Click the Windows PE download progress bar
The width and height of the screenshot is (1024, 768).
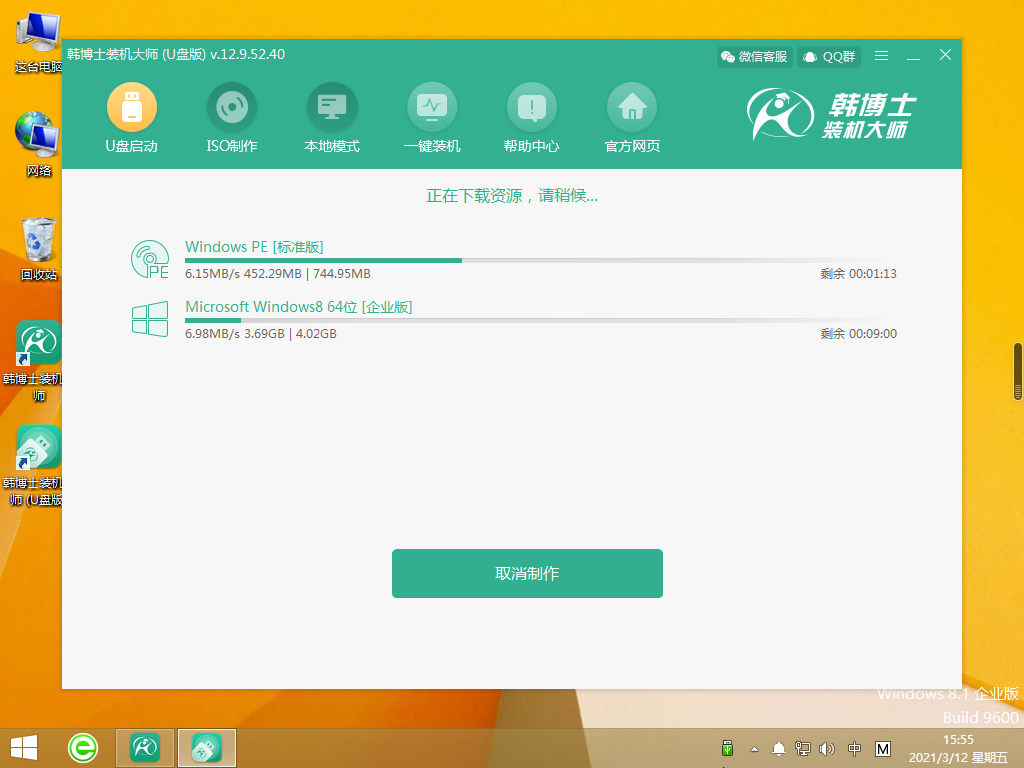(540, 260)
